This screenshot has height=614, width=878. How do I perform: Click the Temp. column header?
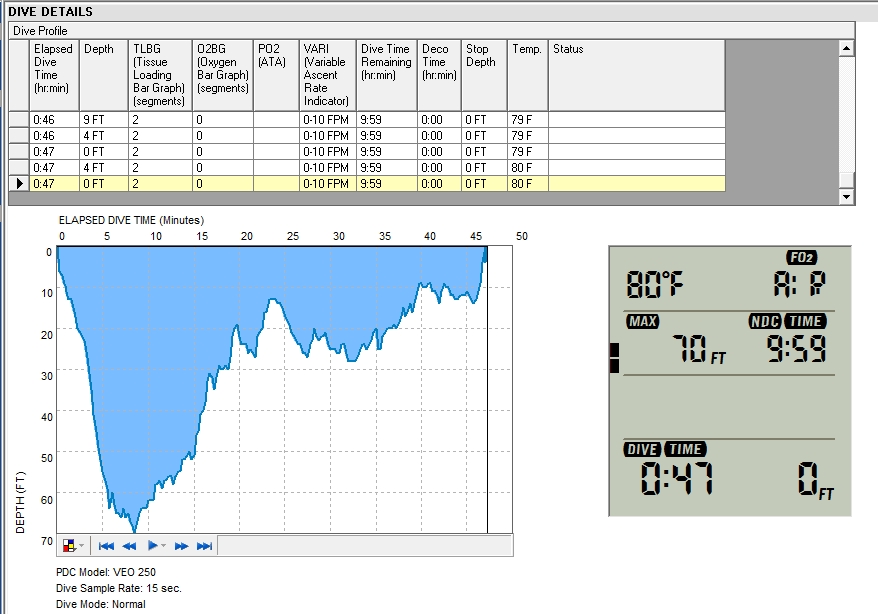(x=527, y=75)
